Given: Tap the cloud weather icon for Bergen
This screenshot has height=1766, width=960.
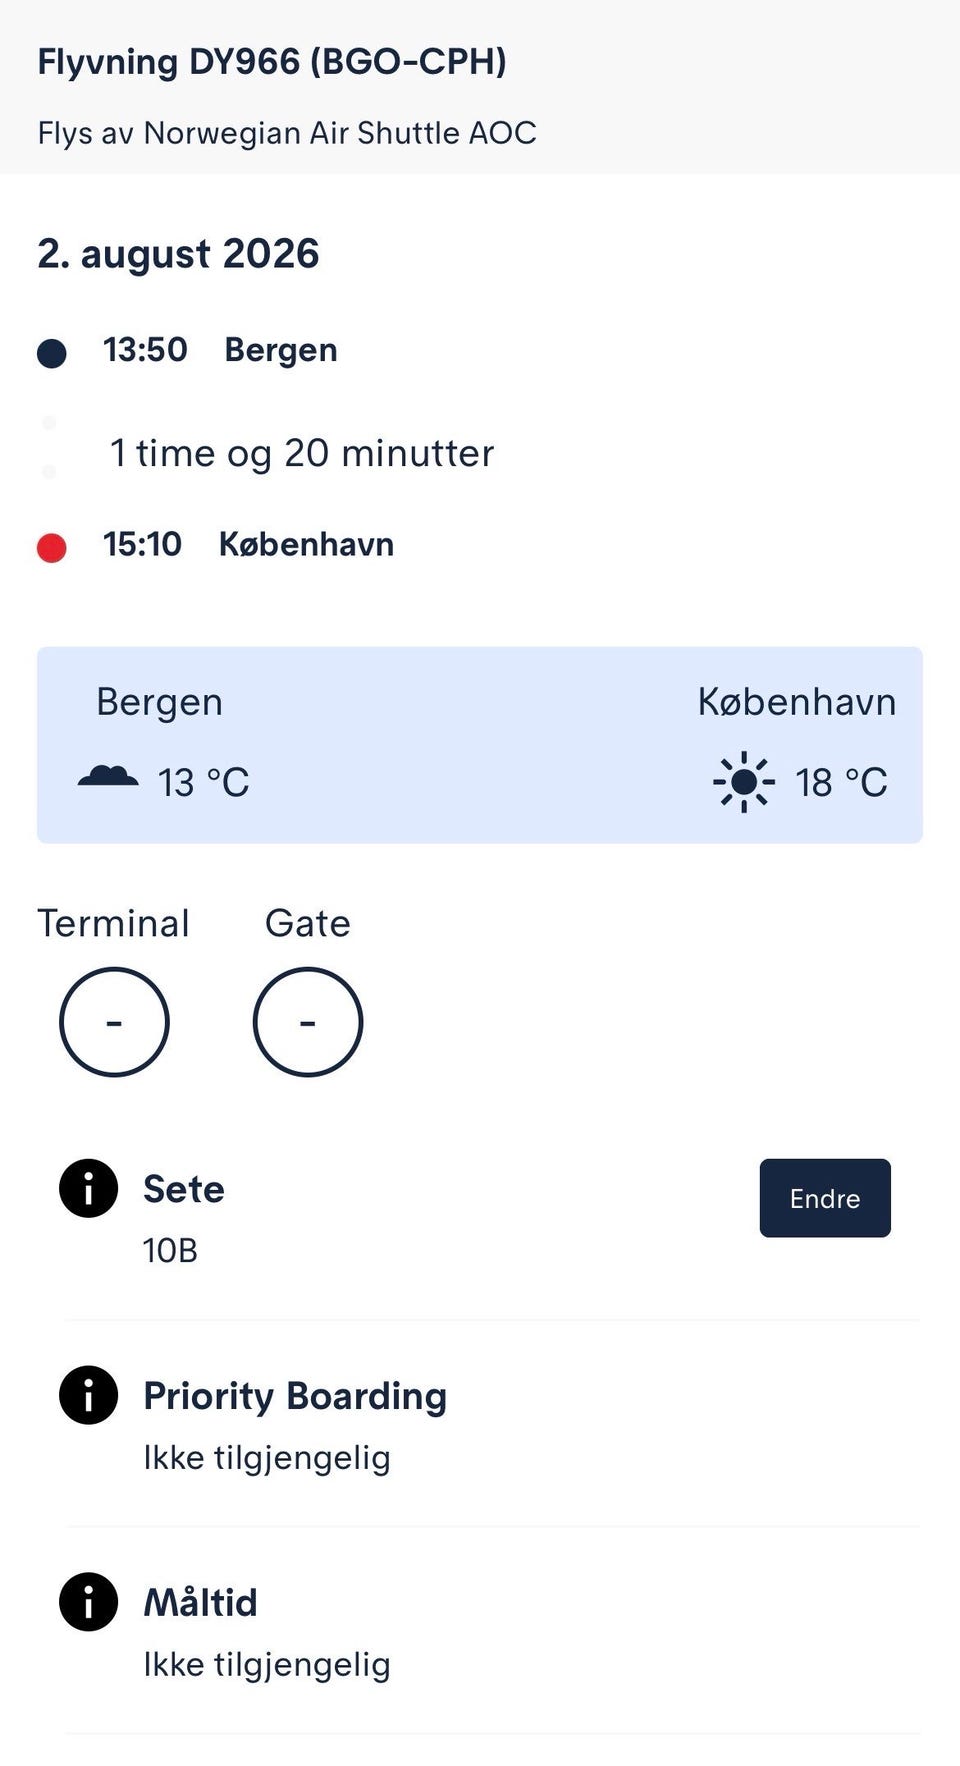Looking at the screenshot, I should pyautogui.click(x=108, y=777).
